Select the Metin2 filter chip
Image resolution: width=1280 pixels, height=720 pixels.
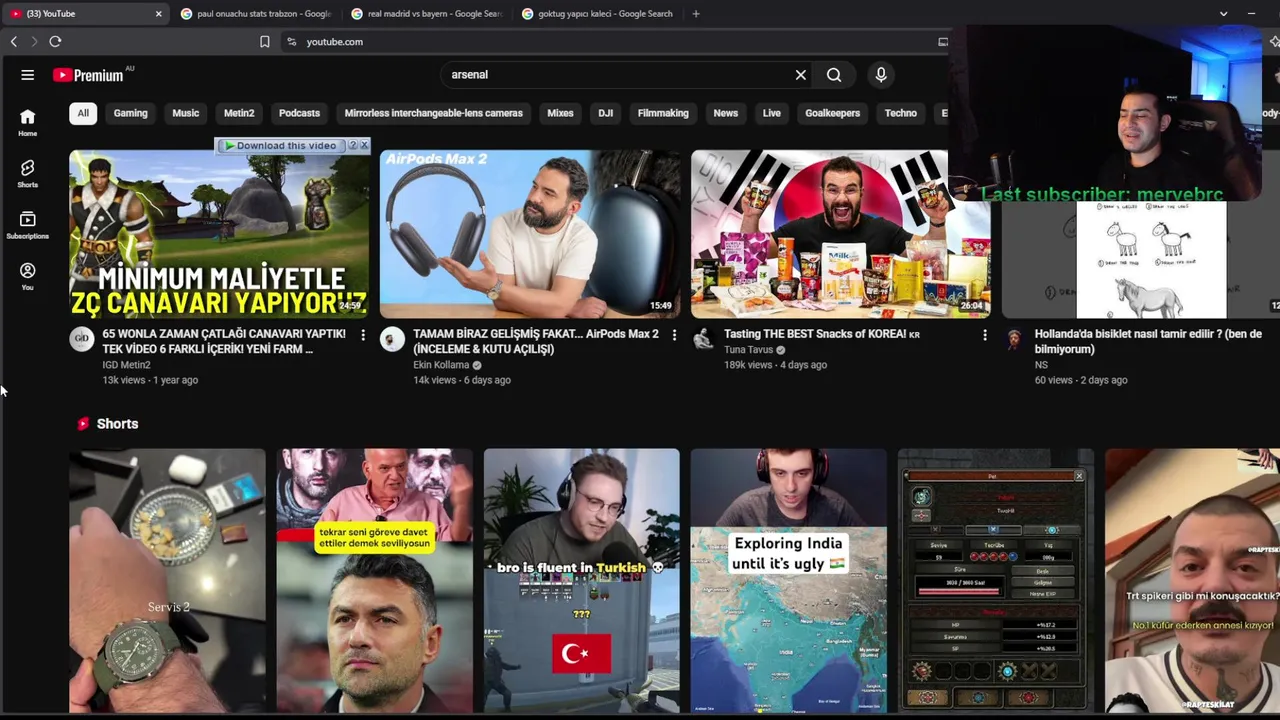pyautogui.click(x=239, y=113)
